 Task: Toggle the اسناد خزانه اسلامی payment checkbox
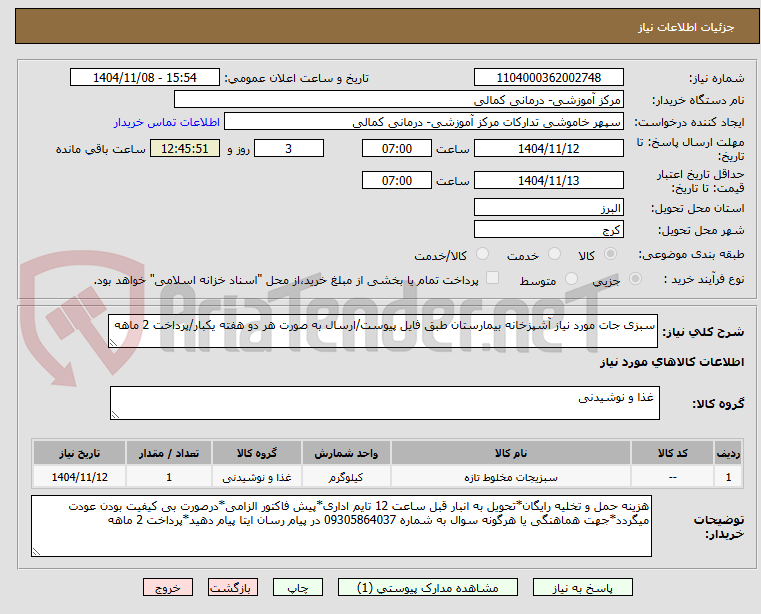493,278
